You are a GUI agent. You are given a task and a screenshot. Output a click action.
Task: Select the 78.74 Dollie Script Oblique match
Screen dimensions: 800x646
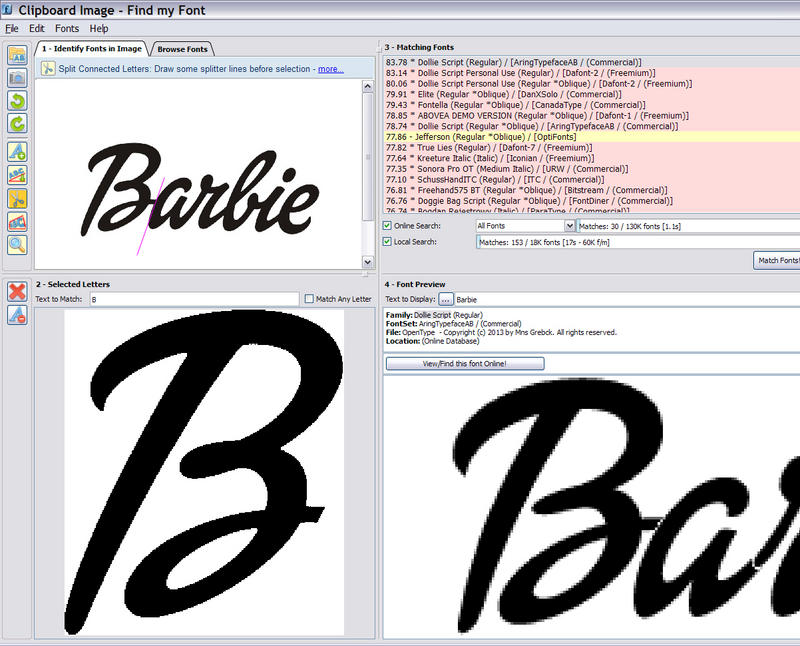[x=592, y=127]
